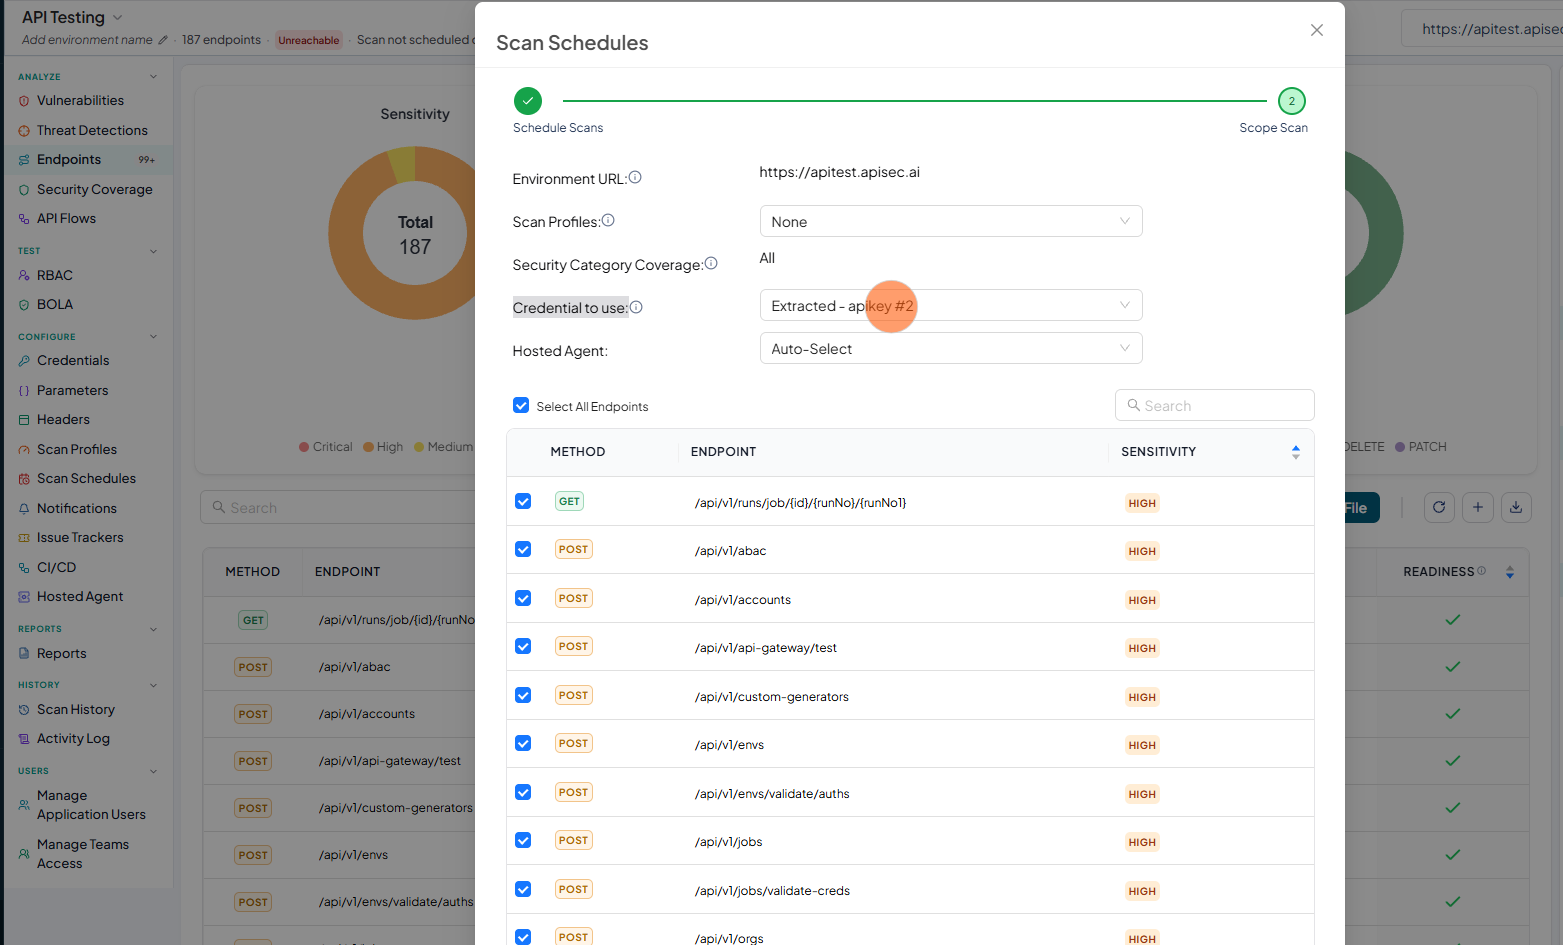Screen dimensions: 1563x945
Task: Close the Scan Schedules dialog
Action: coord(1317,30)
